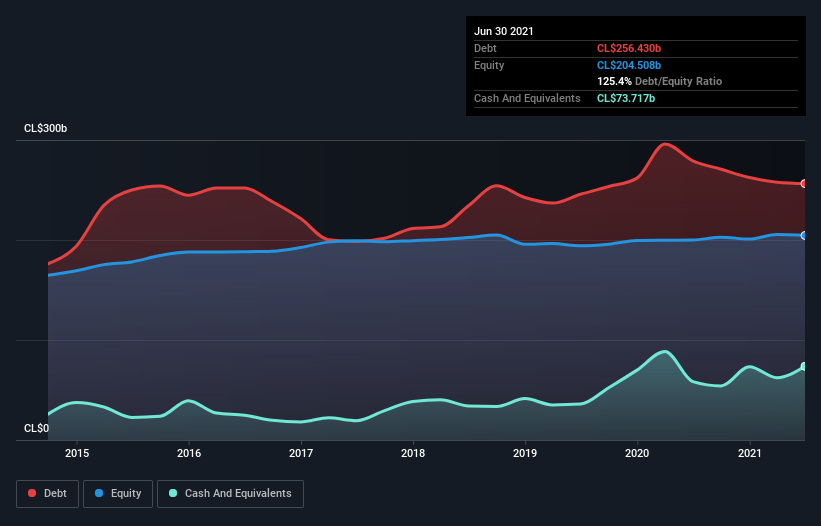This screenshot has height=526, width=821.
Task: Select the red Debt endpoint marker on the chart
Action: tap(804, 184)
